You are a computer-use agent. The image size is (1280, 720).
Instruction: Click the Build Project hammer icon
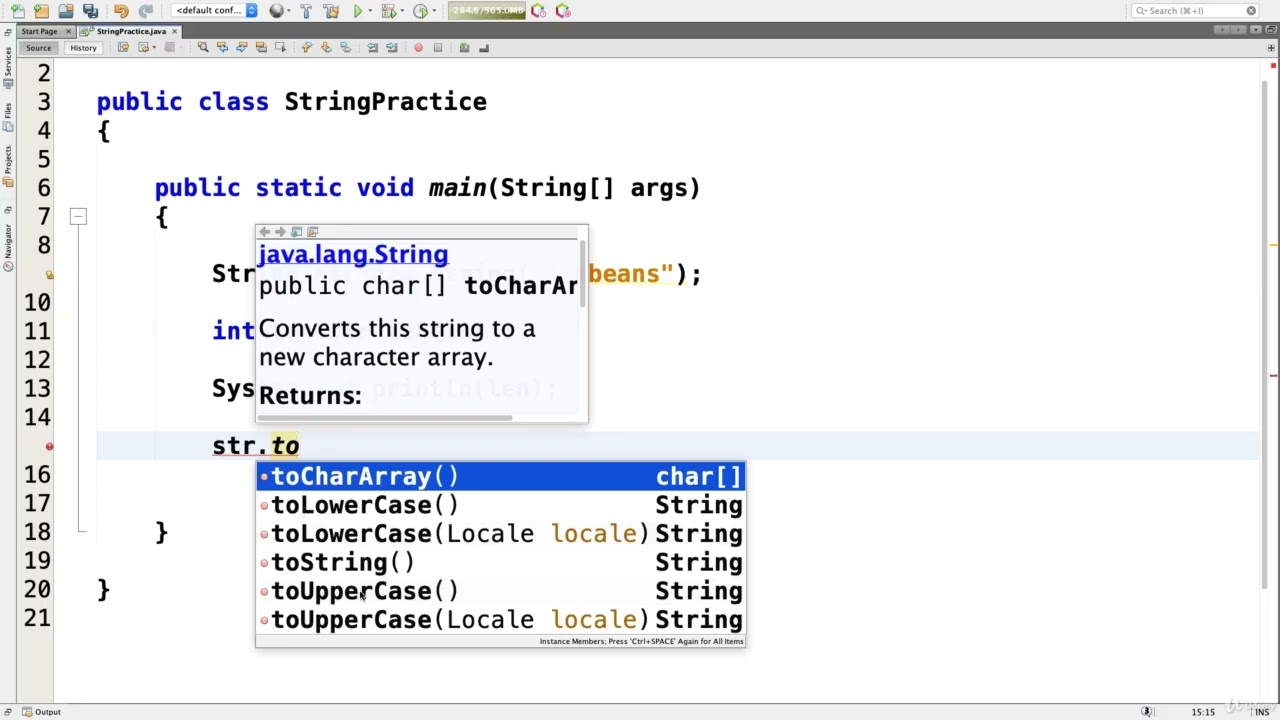pos(305,11)
